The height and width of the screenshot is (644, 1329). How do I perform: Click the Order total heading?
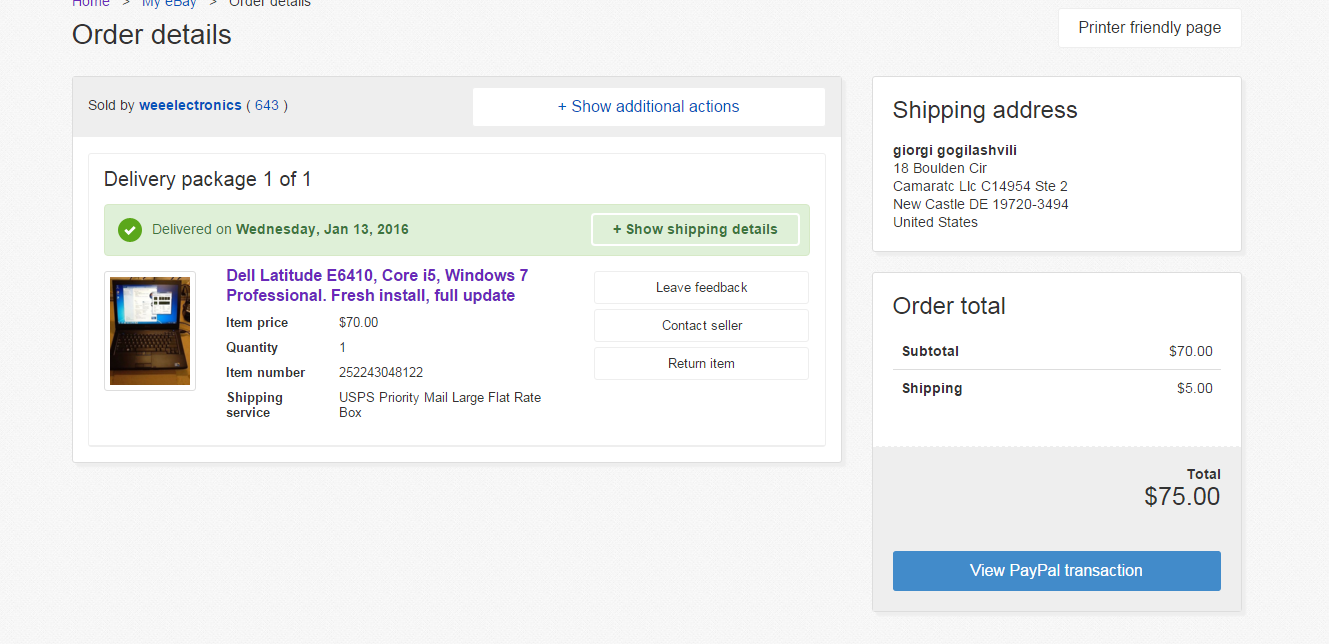click(x=949, y=306)
